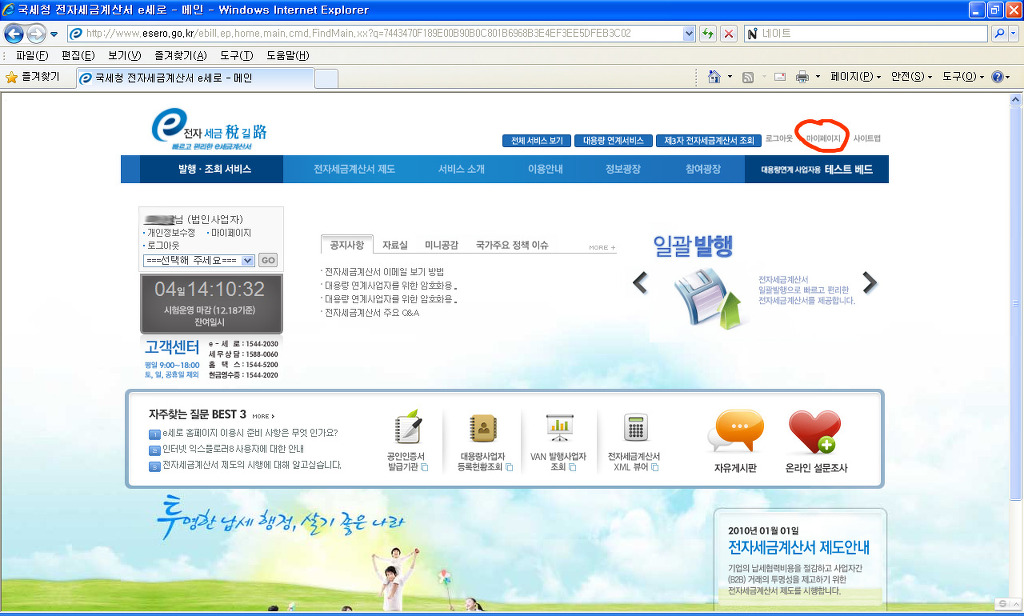Go back with the browser Back arrow

(14, 33)
